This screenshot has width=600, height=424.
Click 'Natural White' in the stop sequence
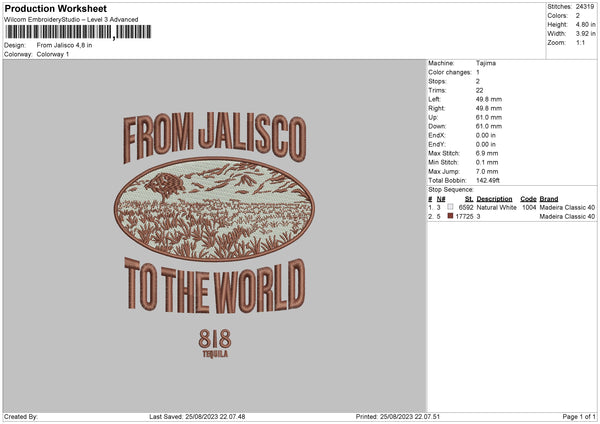496,207
